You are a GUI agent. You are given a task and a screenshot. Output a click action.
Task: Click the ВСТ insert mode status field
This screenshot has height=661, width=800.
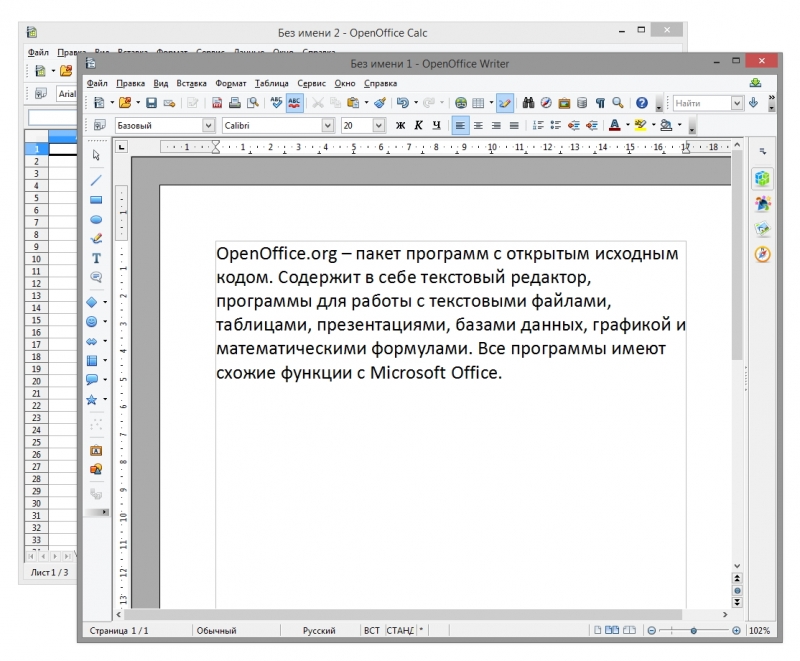[372, 630]
